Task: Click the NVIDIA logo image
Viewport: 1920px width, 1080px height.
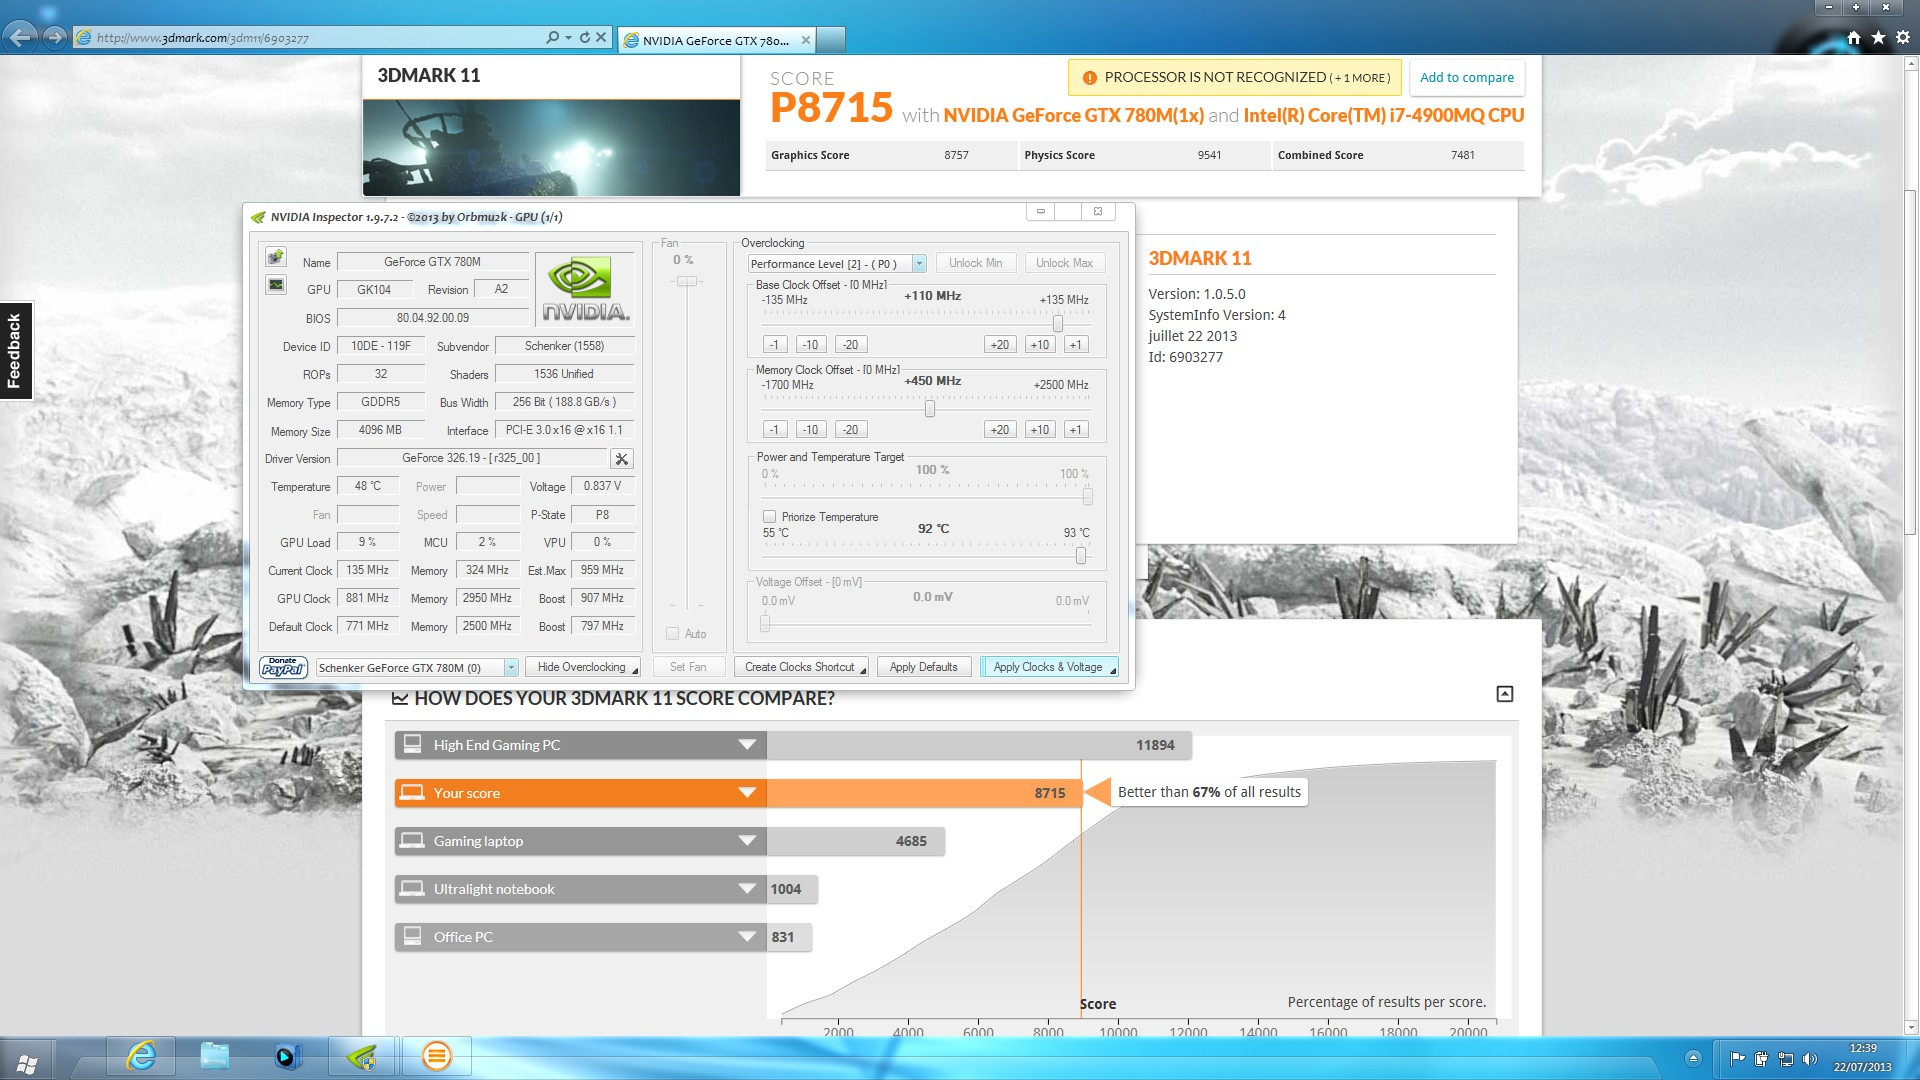Action: click(585, 289)
